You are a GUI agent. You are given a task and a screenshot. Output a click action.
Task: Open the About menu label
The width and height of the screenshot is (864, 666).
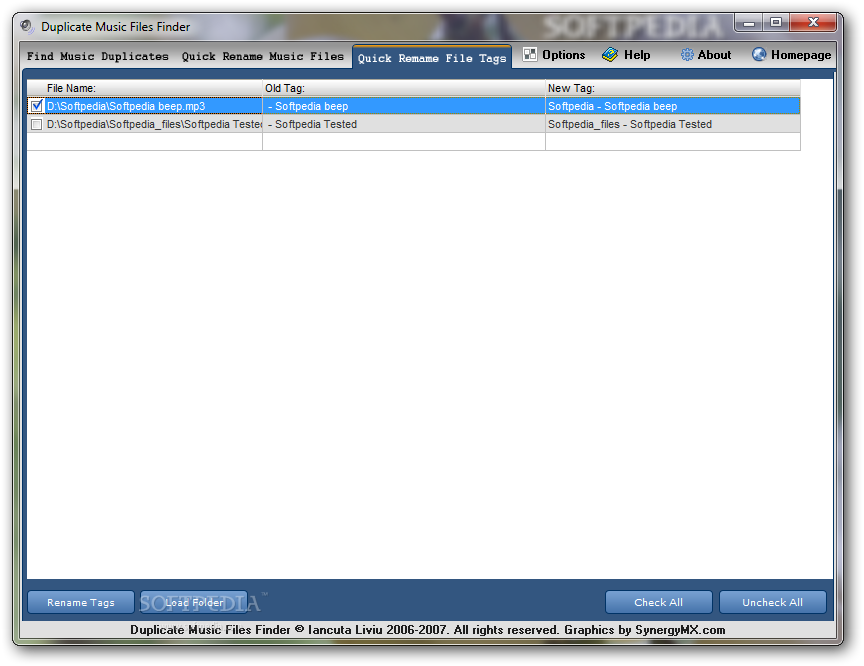pyautogui.click(x=714, y=55)
